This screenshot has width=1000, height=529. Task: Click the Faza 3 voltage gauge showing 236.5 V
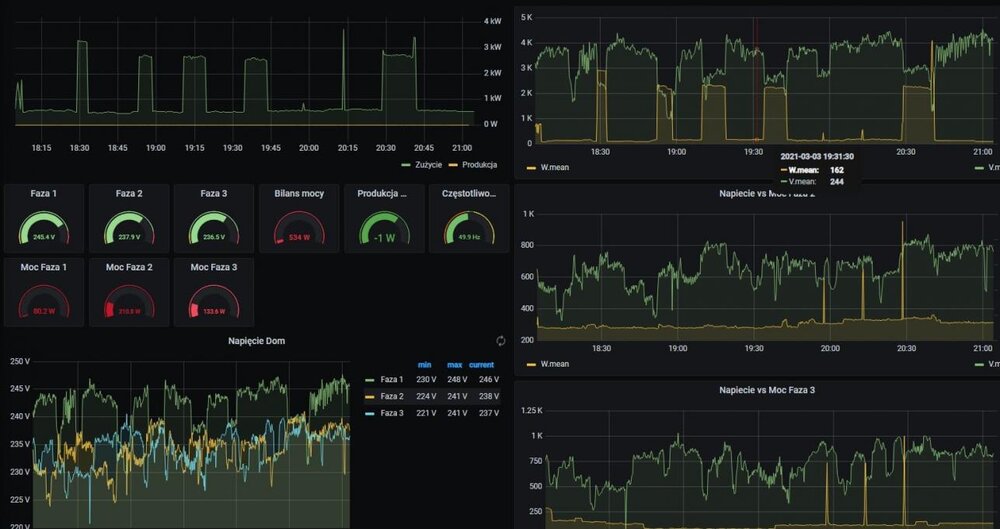click(213, 231)
